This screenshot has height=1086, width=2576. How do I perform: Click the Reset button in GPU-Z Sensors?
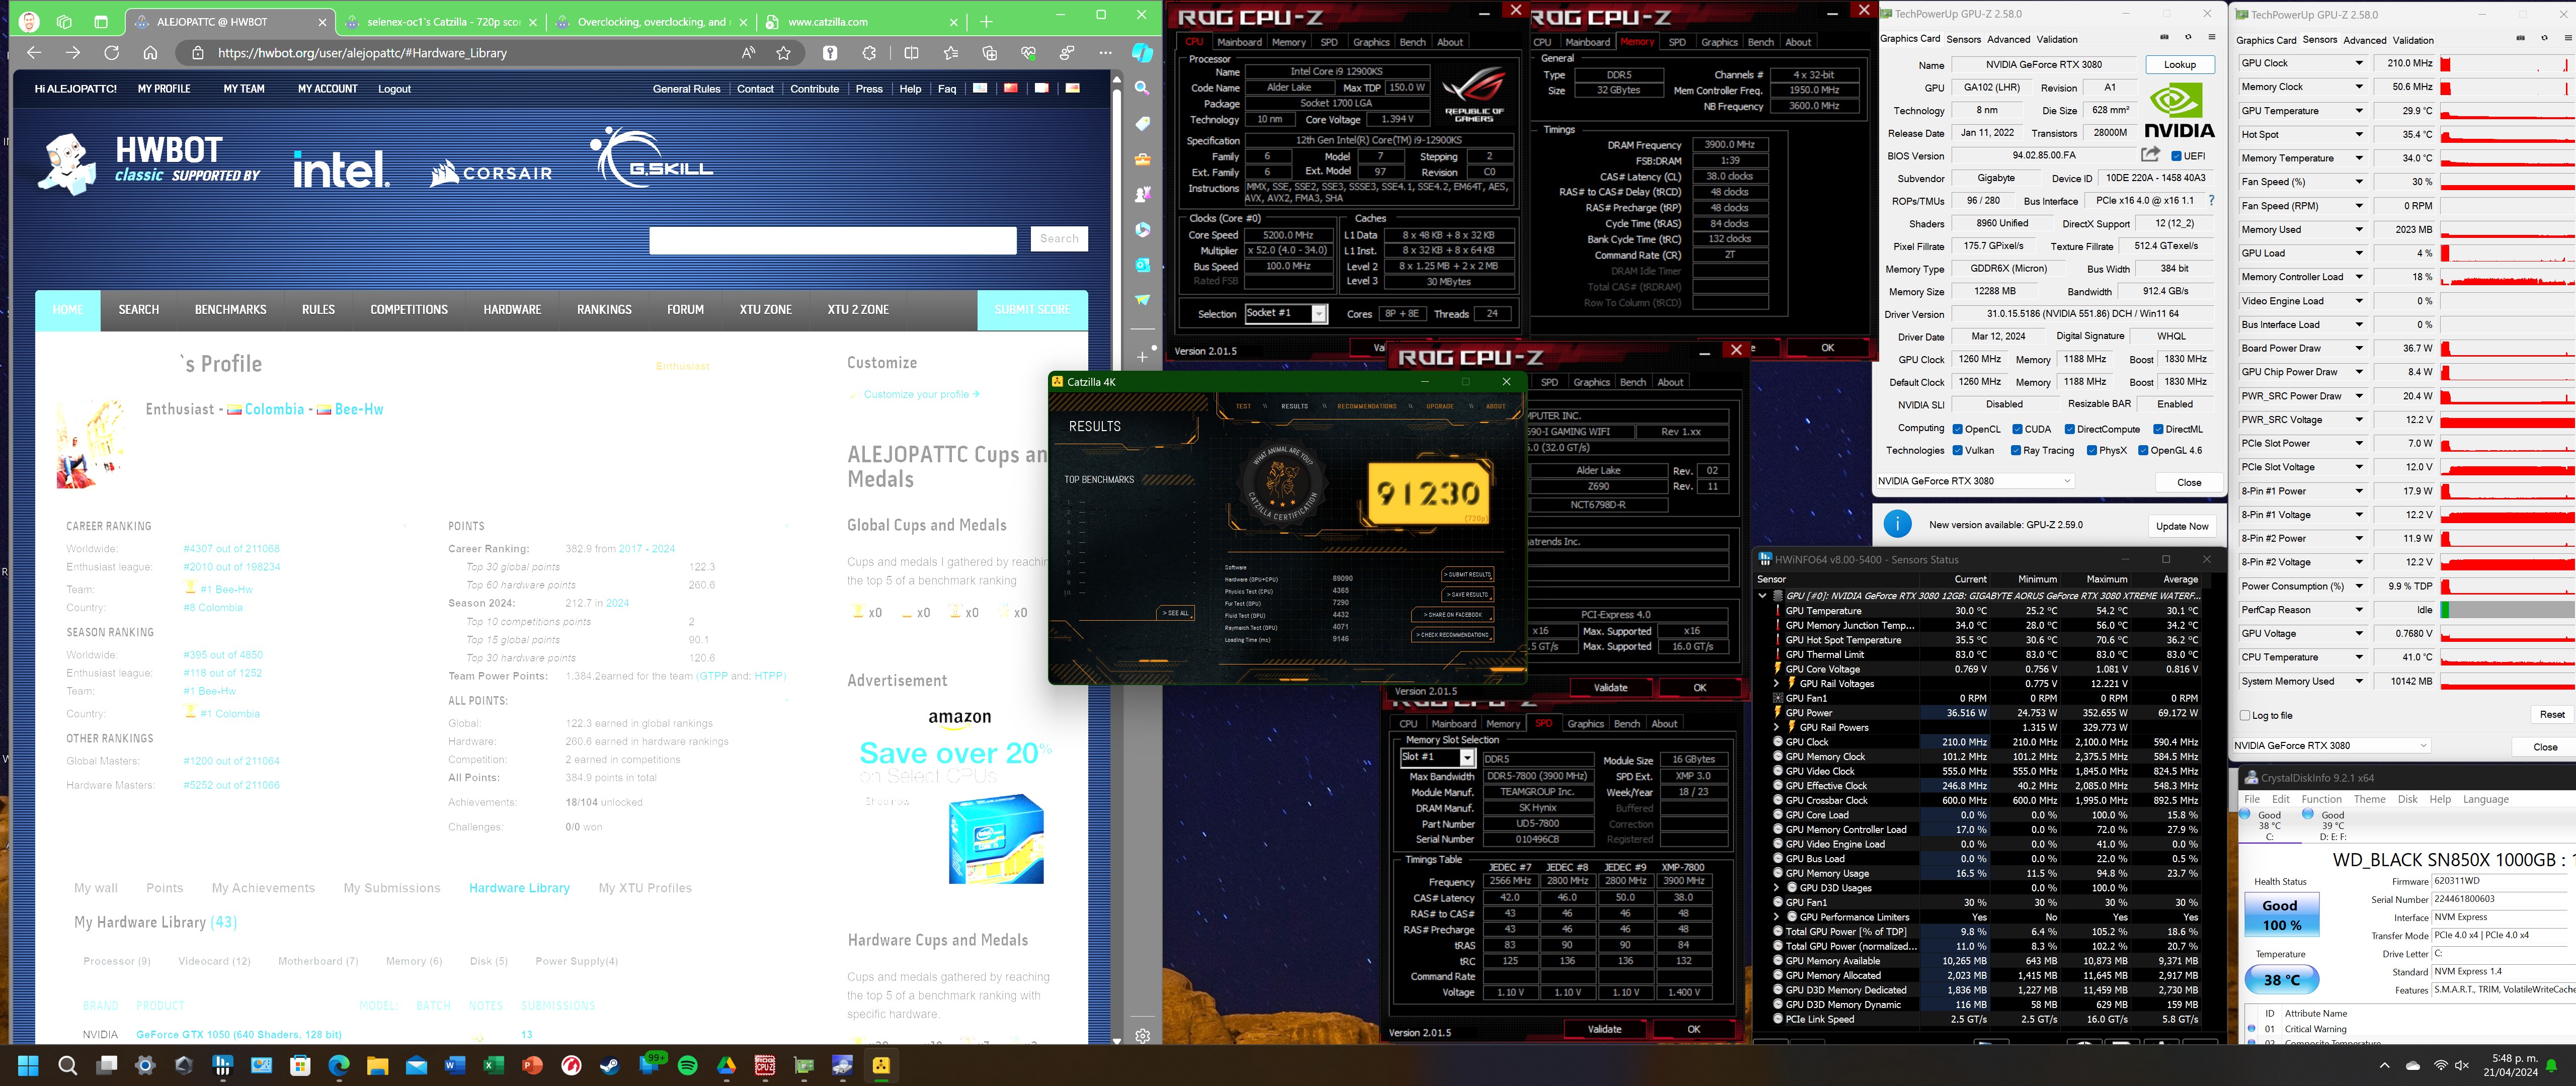tap(2551, 714)
